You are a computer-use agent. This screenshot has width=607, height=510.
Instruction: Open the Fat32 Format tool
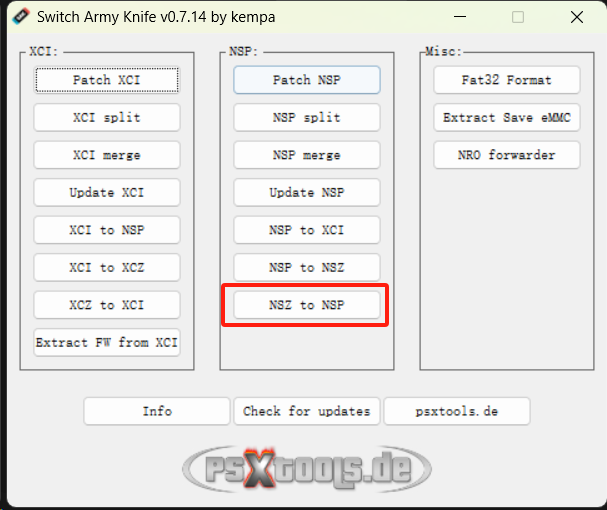tap(506, 80)
